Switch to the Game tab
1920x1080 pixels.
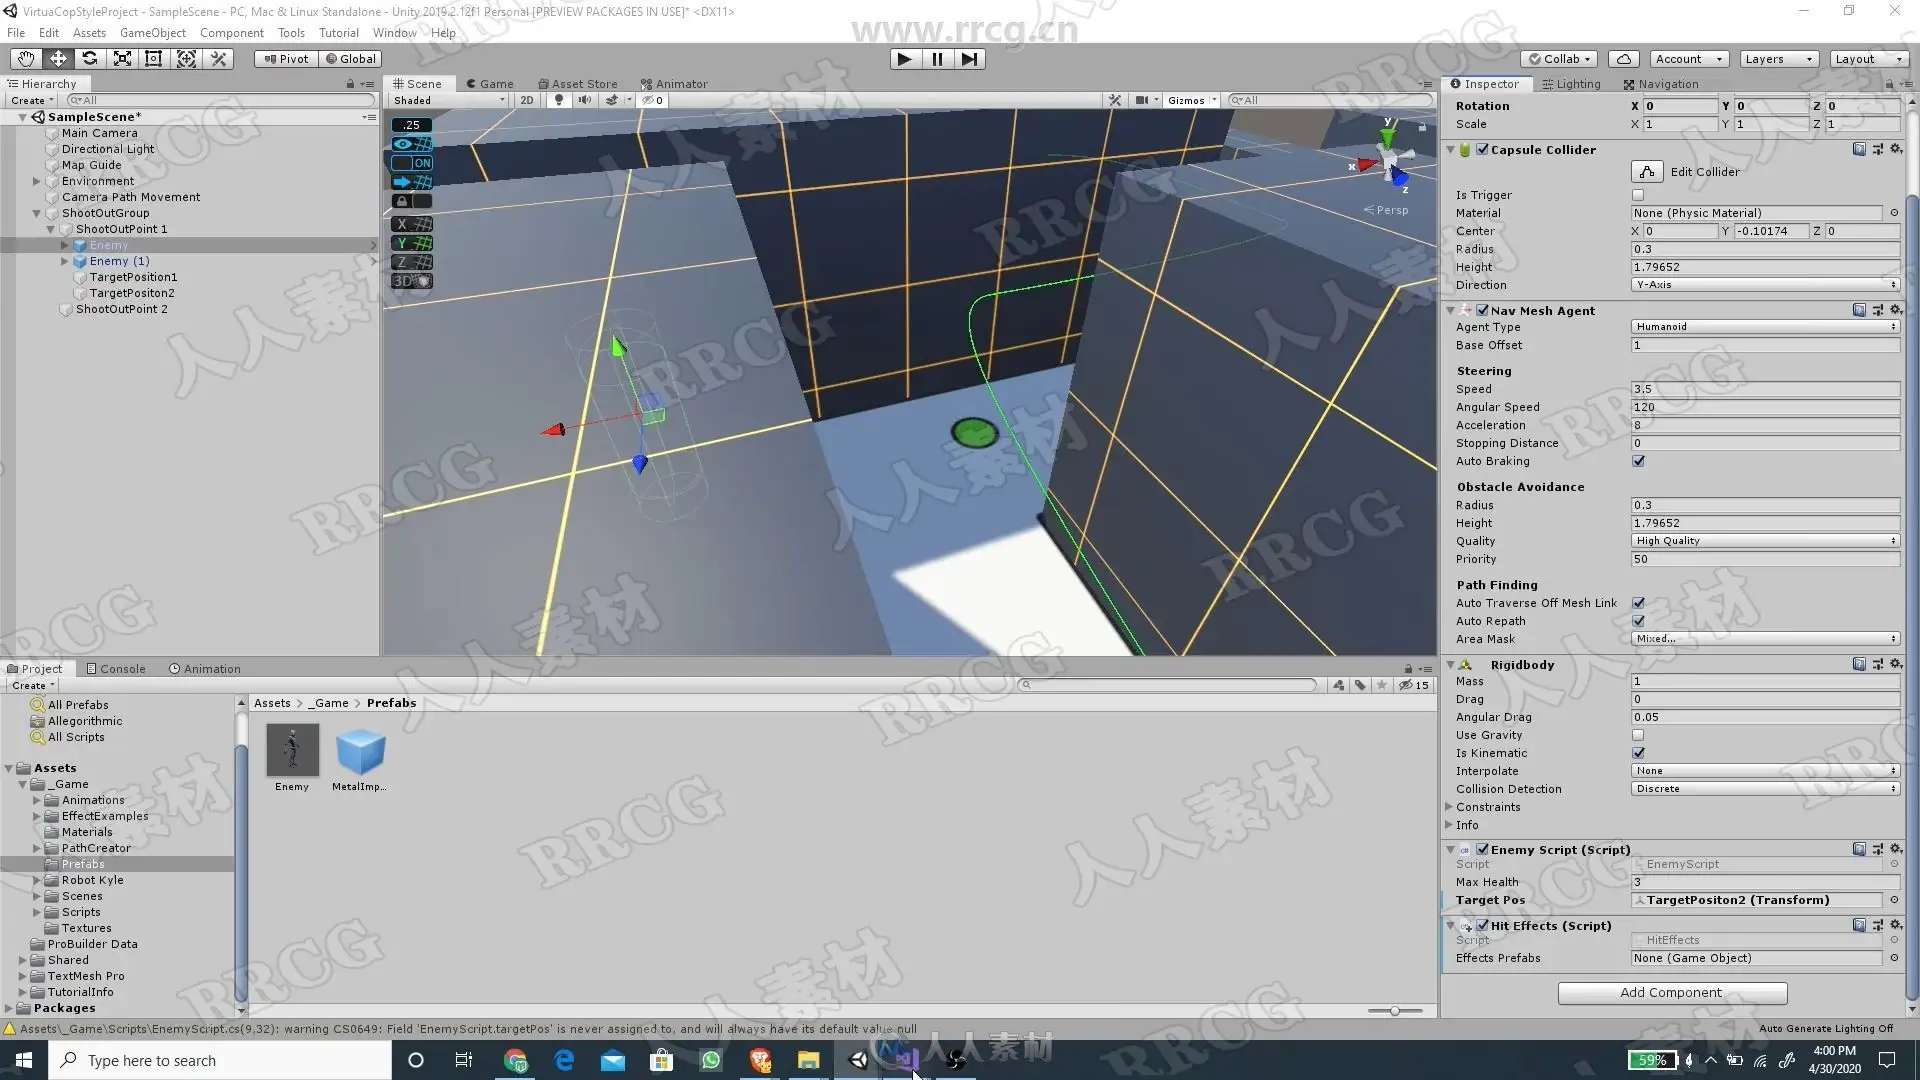click(489, 84)
